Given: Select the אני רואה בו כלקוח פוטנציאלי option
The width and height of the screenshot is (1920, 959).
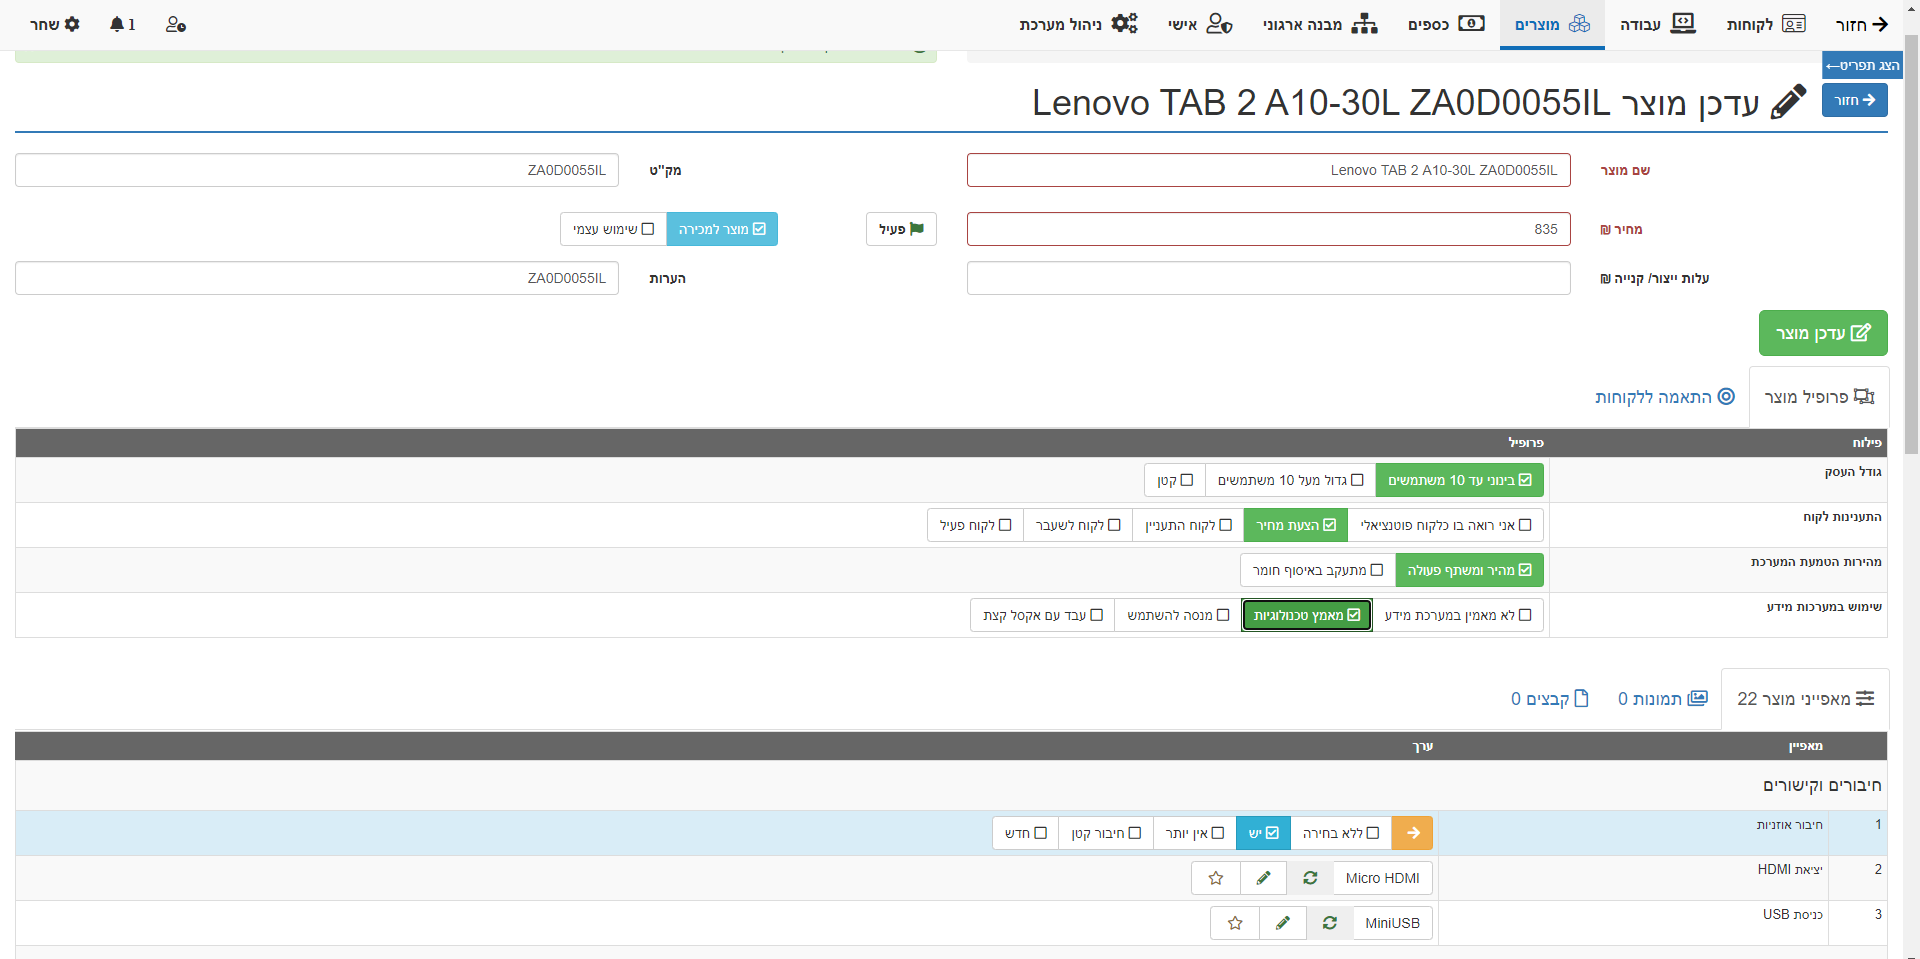Looking at the screenshot, I should tap(1446, 525).
